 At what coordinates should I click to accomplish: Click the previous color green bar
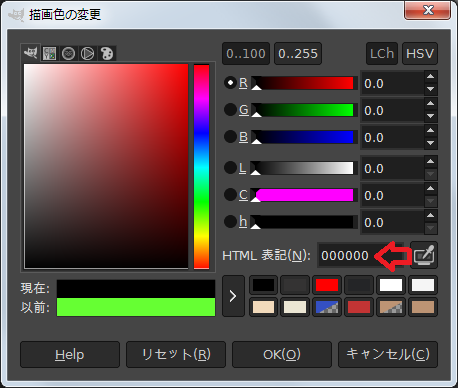(136, 307)
